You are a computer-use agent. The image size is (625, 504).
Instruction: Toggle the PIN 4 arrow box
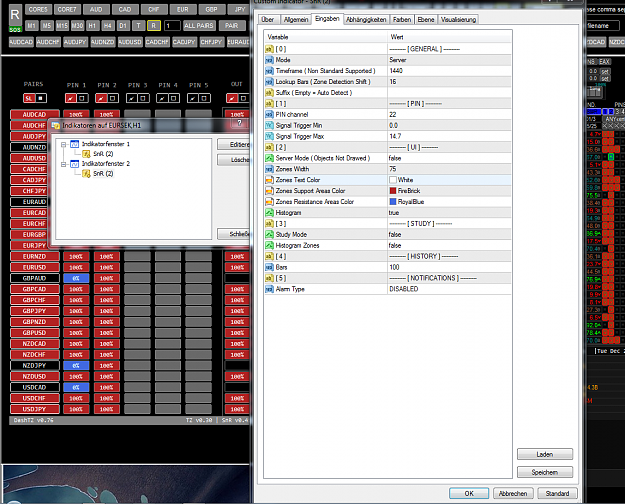[162, 98]
